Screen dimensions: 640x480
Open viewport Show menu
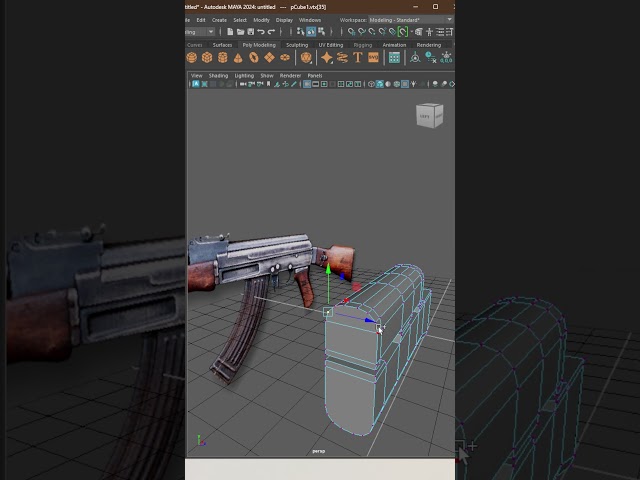tap(267, 76)
